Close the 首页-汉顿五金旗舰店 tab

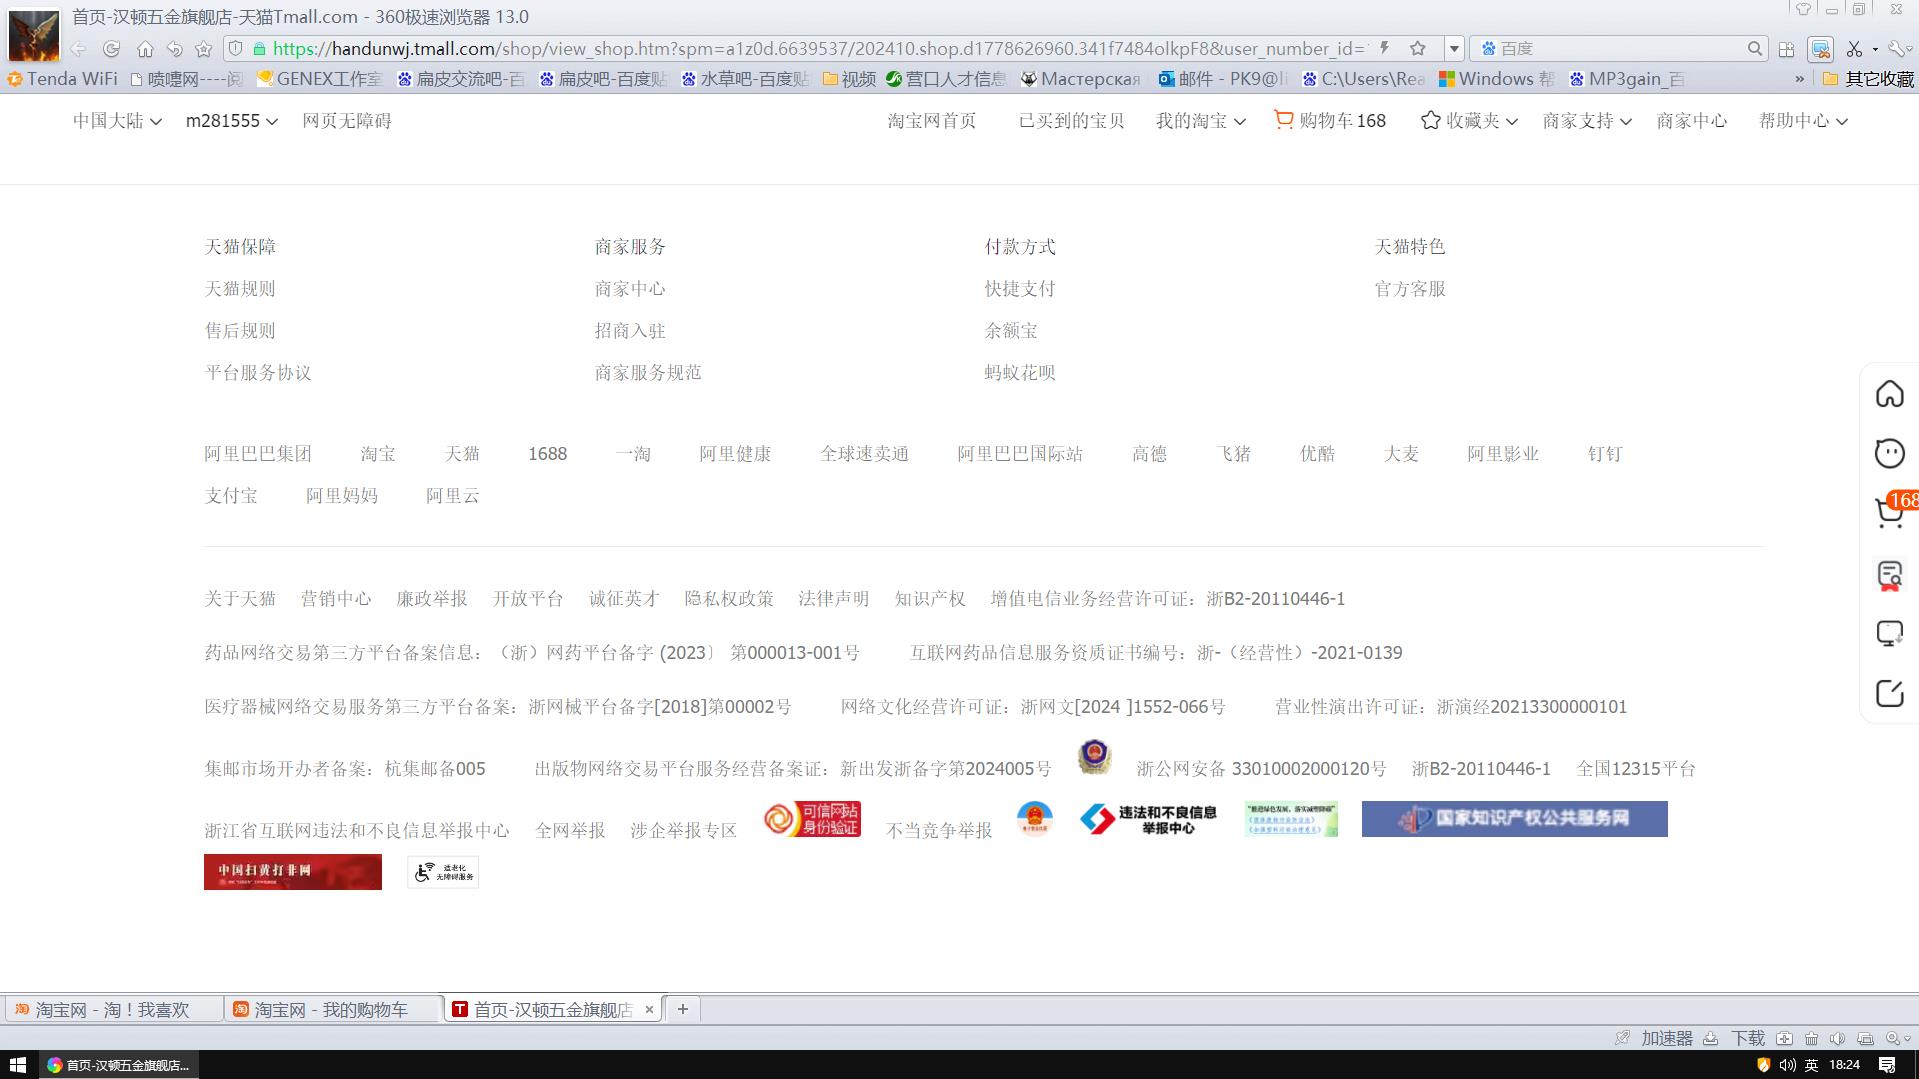pos(649,1010)
